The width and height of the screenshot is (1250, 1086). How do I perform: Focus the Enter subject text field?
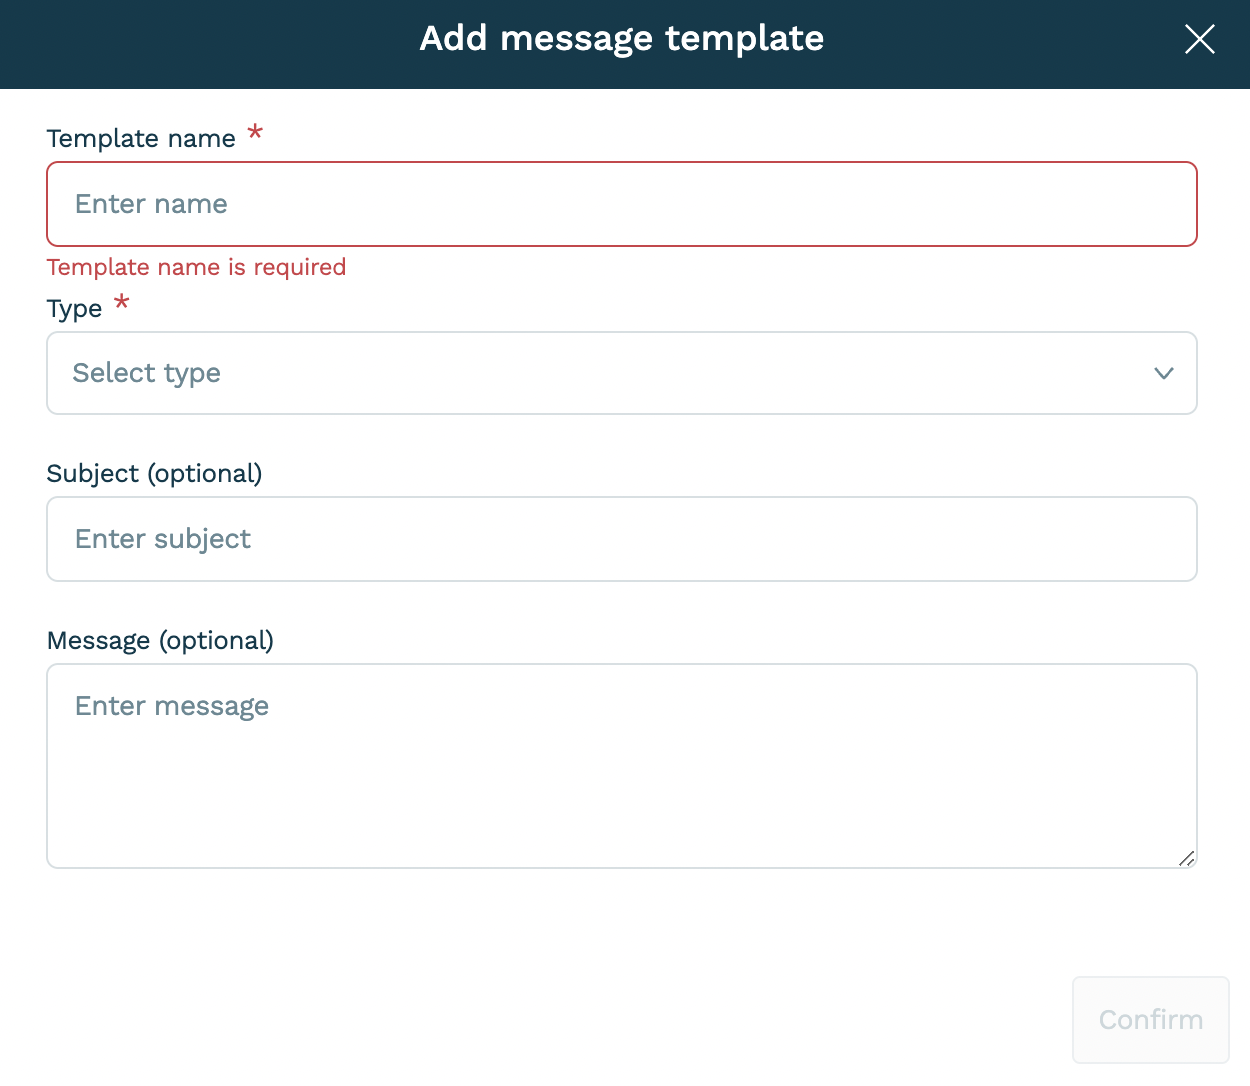click(x=621, y=539)
